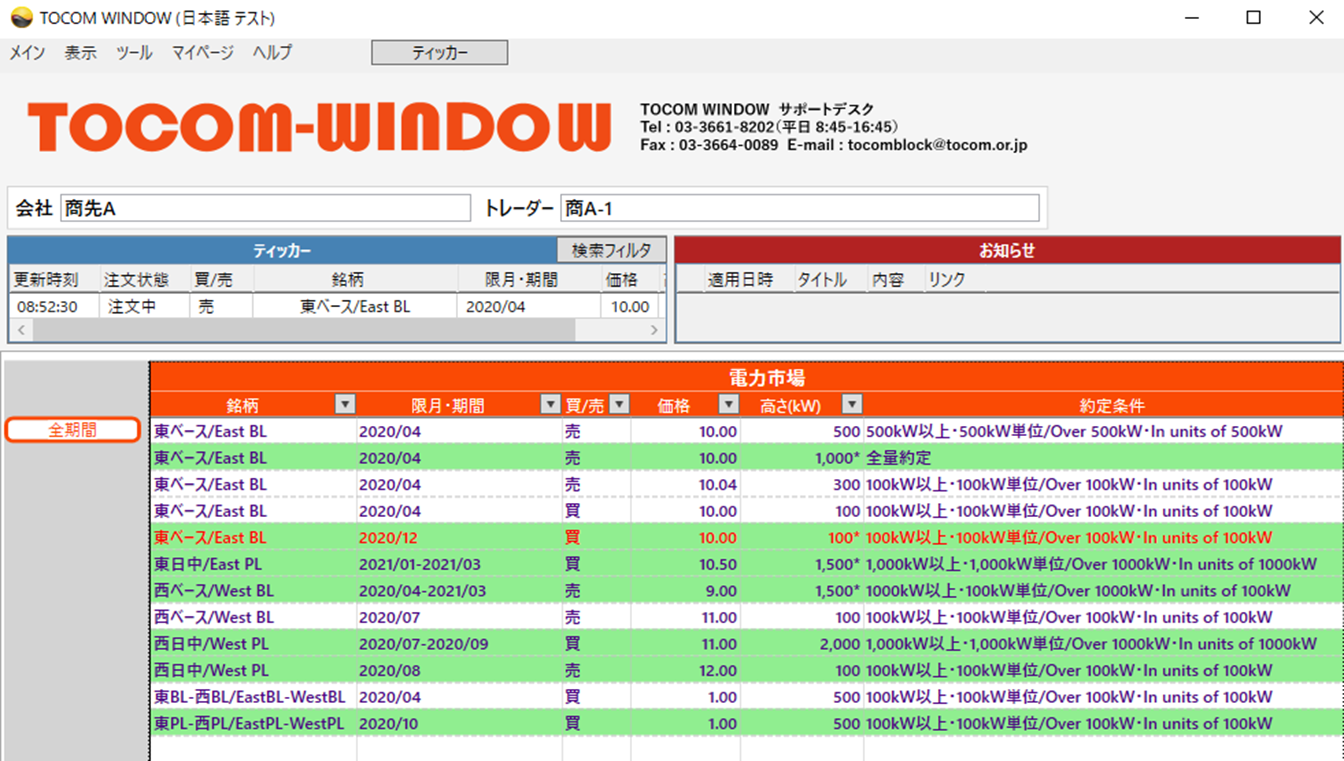Open the ツール menu
The height and width of the screenshot is (761, 1344).
point(134,53)
